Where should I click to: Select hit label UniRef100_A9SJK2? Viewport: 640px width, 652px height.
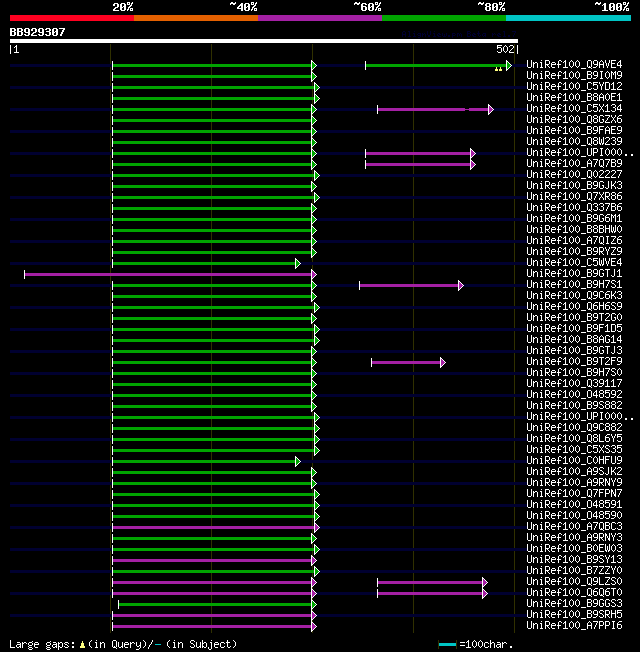tap(574, 472)
